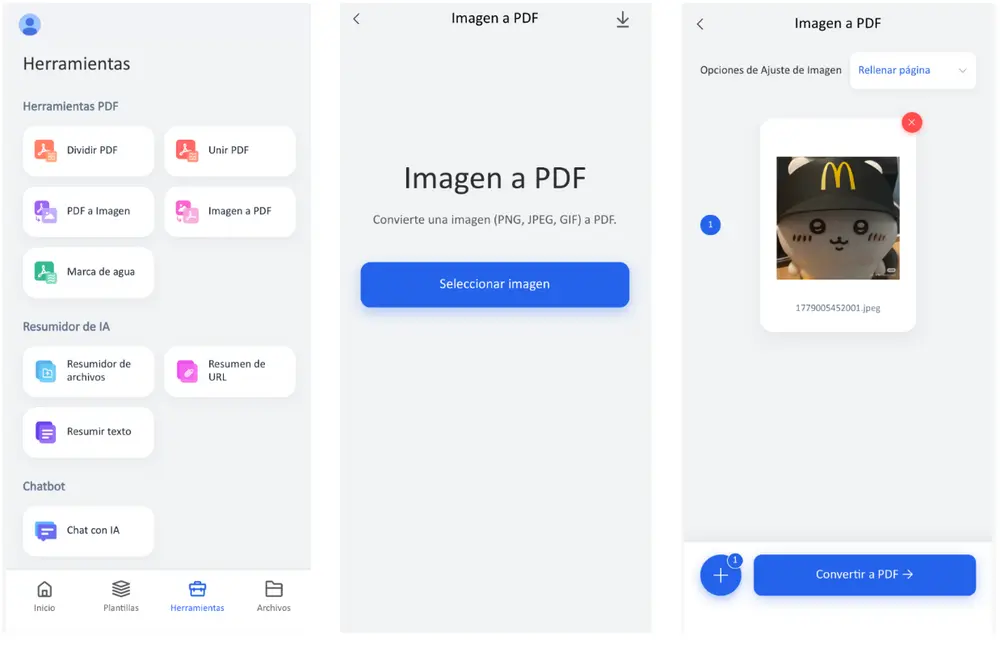The height and width of the screenshot is (661, 1000).
Task: Click the Seleccionar imagen button
Action: tap(494, 285)
